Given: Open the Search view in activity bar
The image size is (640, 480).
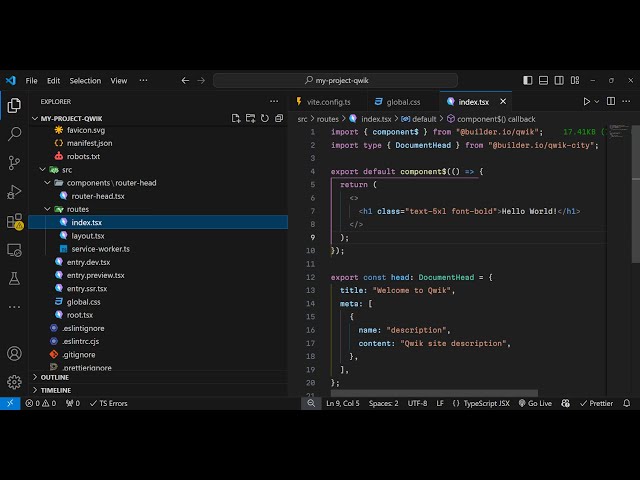Looking at the screenshot, I should [x=14, y=133].
